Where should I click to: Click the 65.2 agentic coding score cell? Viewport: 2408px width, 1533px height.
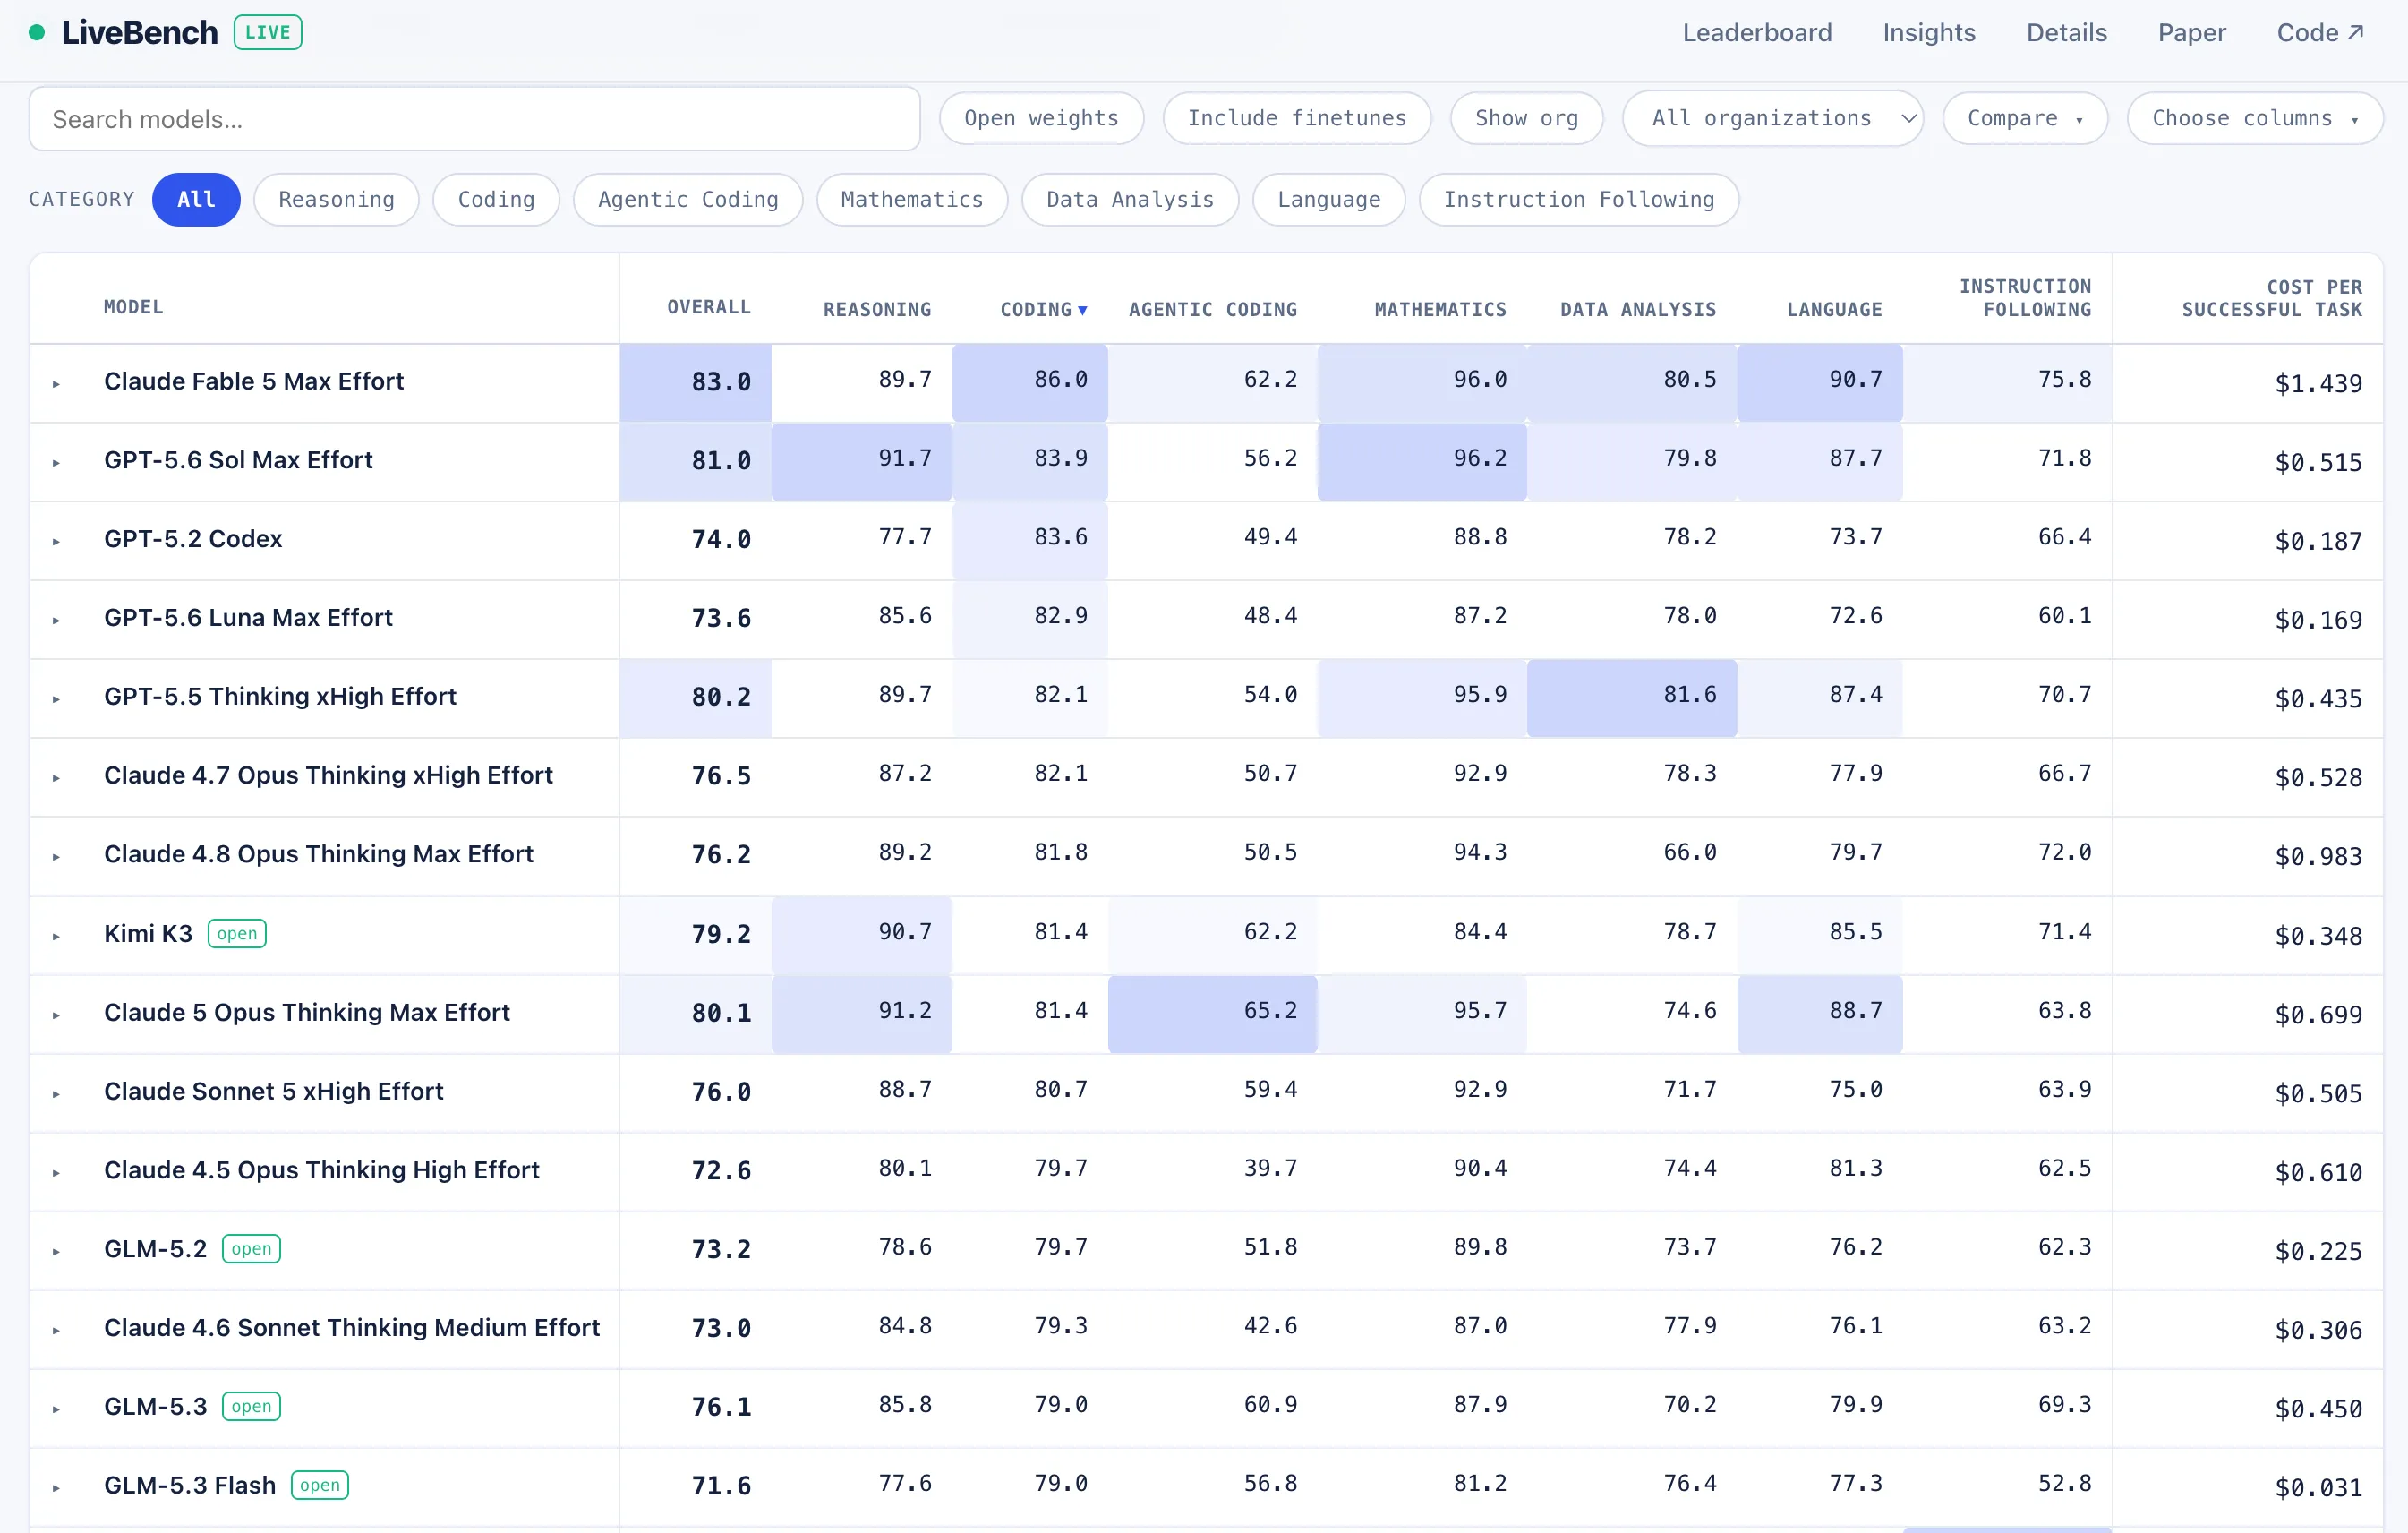pyautogui.click(x=1212, y=1013)
